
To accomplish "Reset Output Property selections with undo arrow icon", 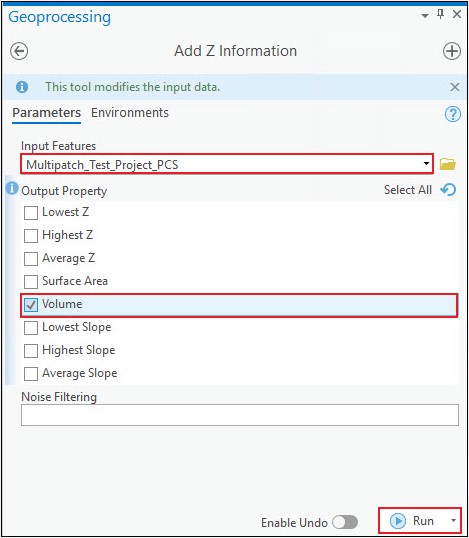I will 448,189.
